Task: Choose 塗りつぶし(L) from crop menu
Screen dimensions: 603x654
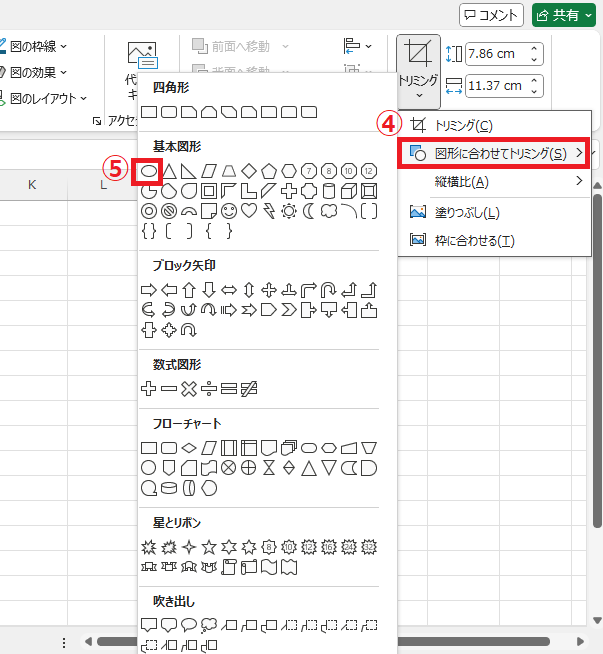Action: tap(494, 213)
